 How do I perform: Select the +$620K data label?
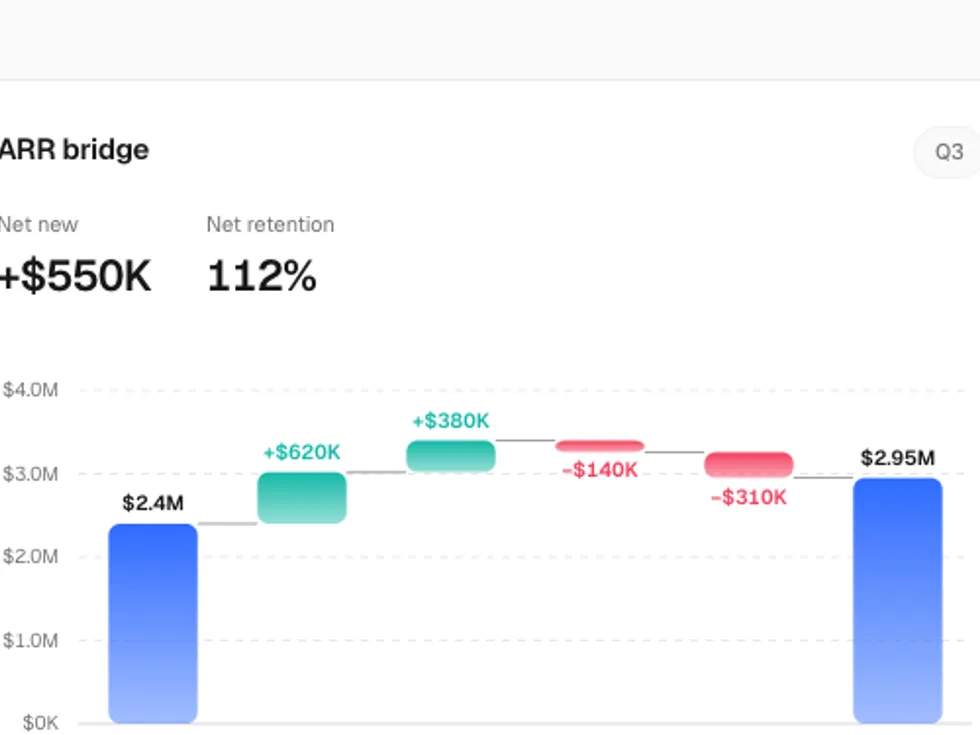coord(302,451)
